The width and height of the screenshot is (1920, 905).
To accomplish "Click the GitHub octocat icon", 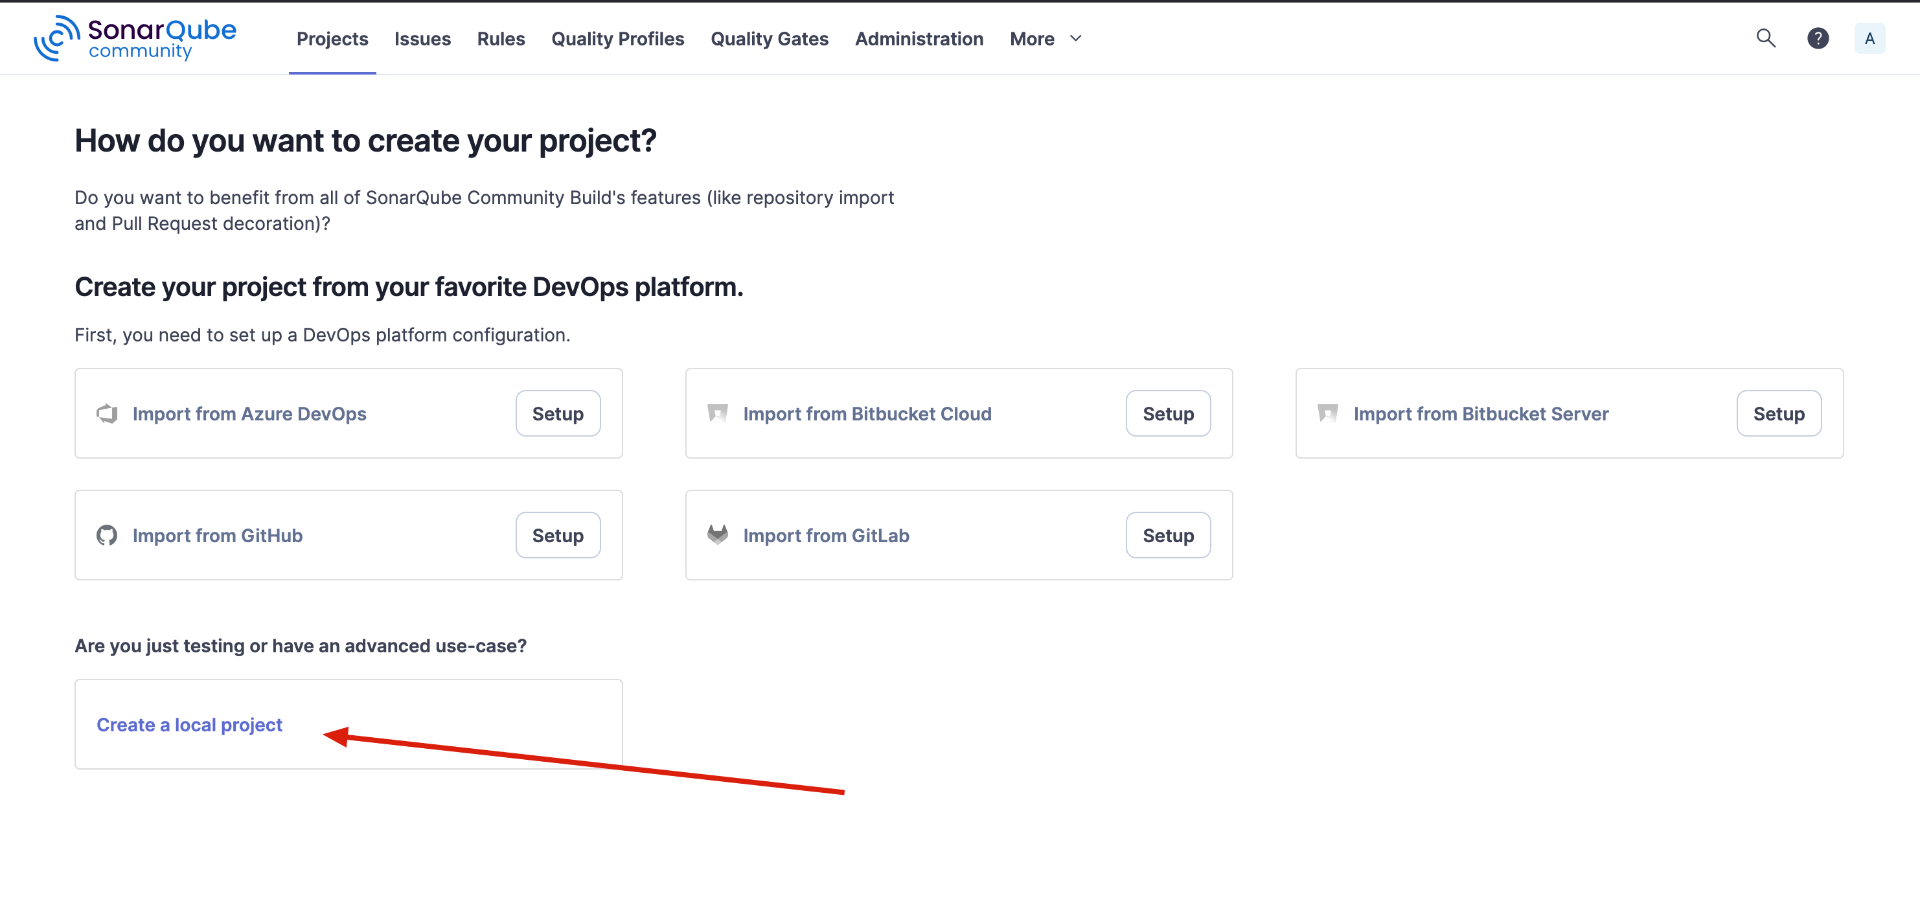I will point(107,536).
